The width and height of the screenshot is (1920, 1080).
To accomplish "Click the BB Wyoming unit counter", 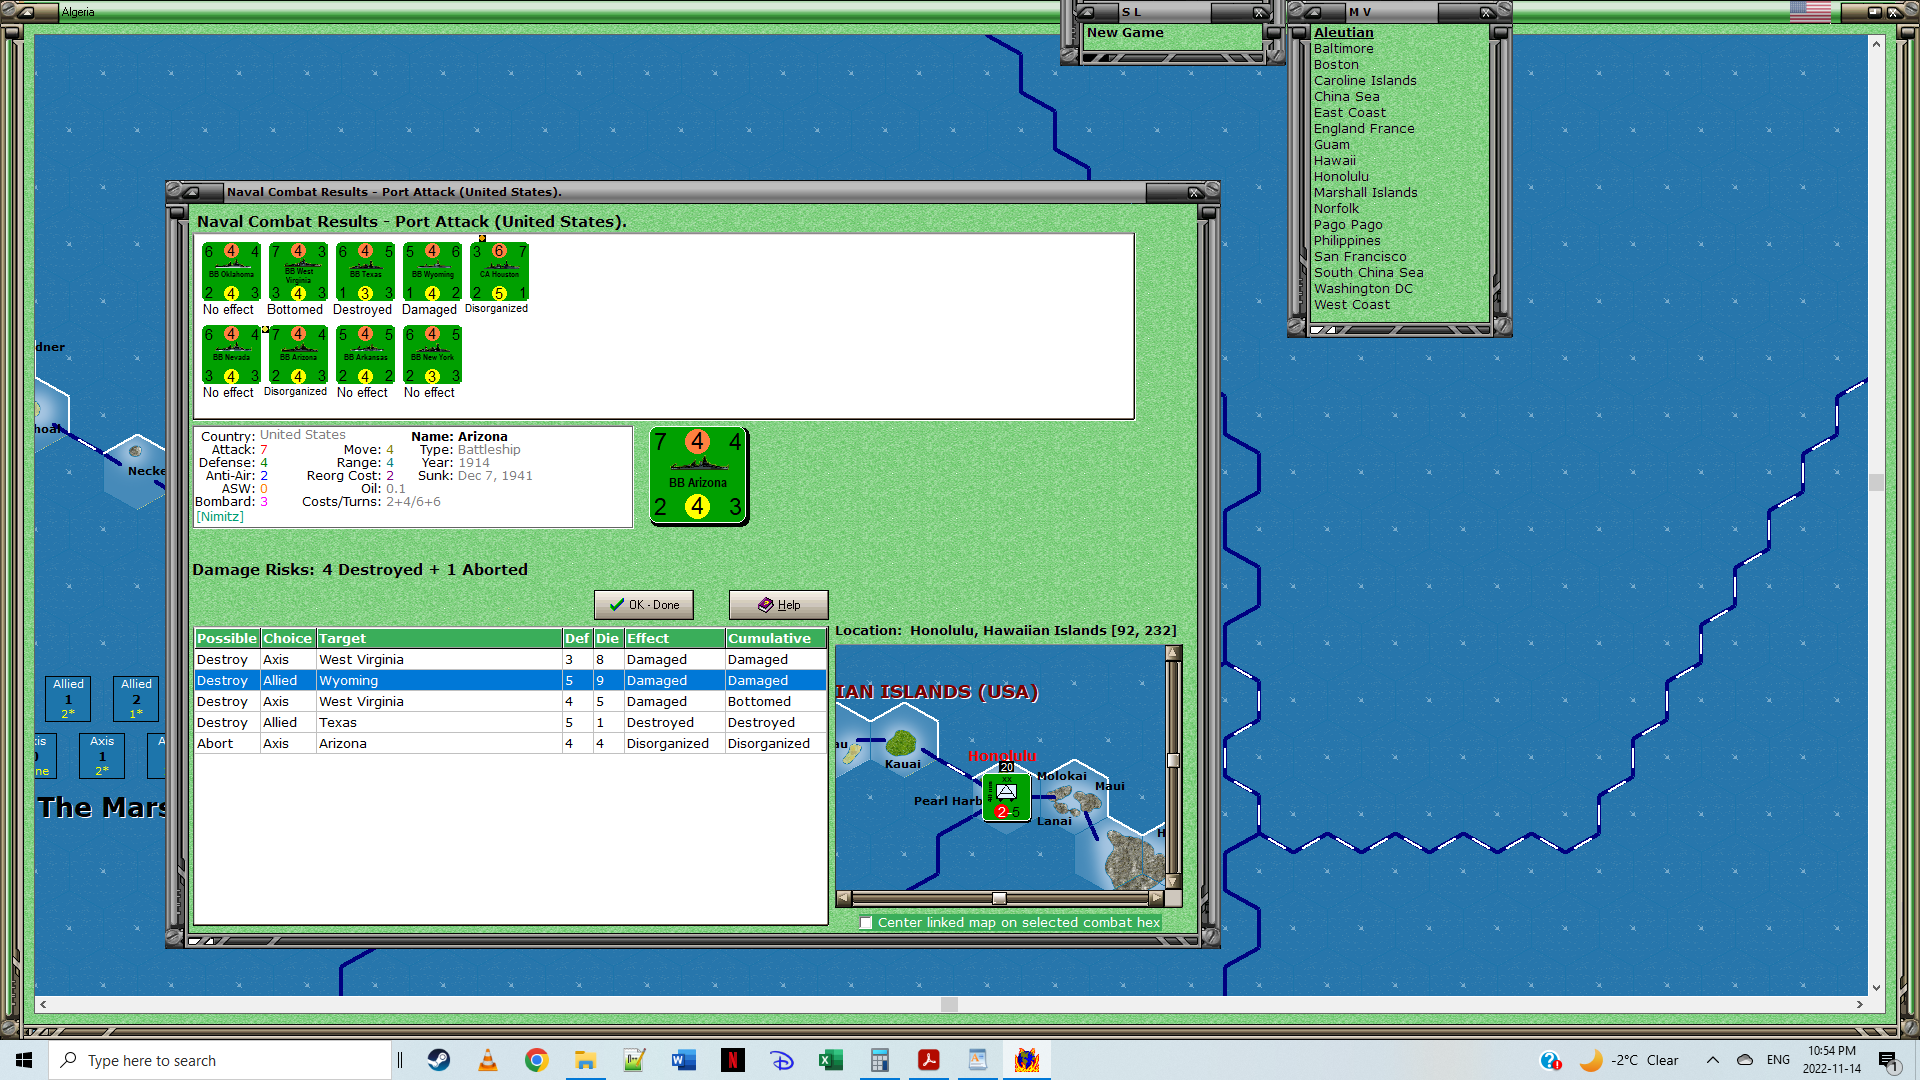I will [432, 271].
